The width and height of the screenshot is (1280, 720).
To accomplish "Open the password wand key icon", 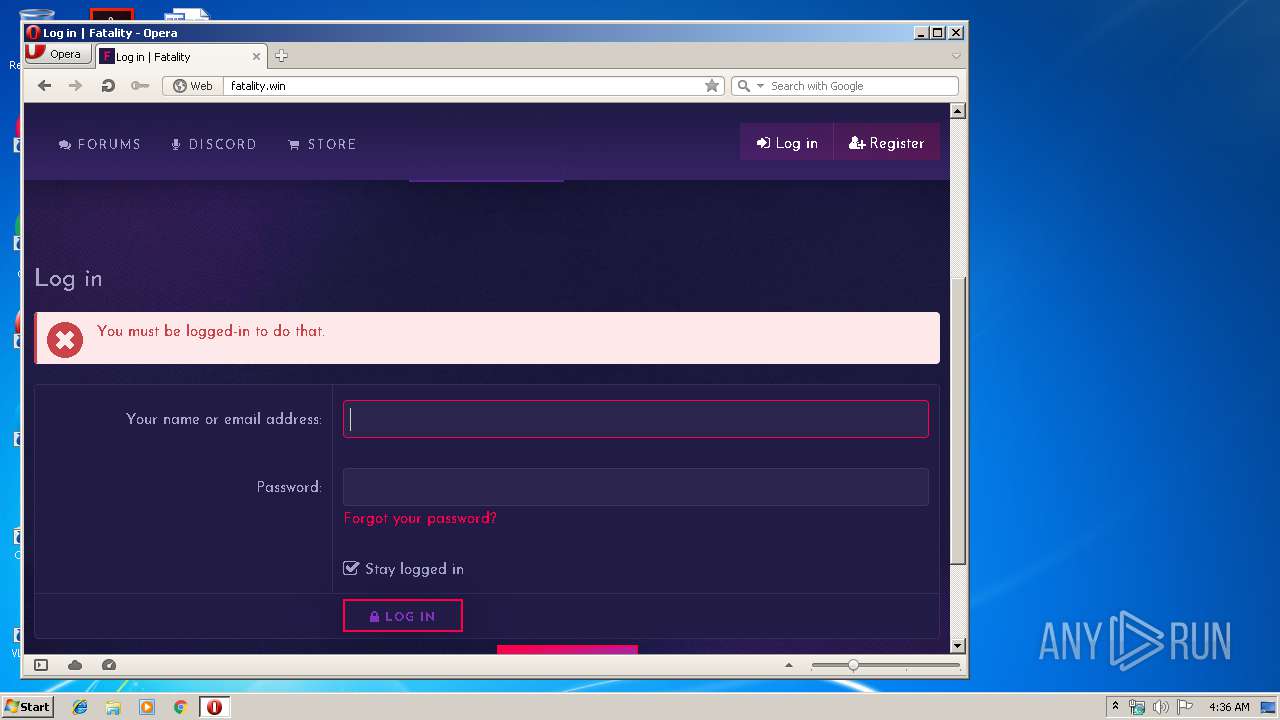I will click(x=140, y=86).
